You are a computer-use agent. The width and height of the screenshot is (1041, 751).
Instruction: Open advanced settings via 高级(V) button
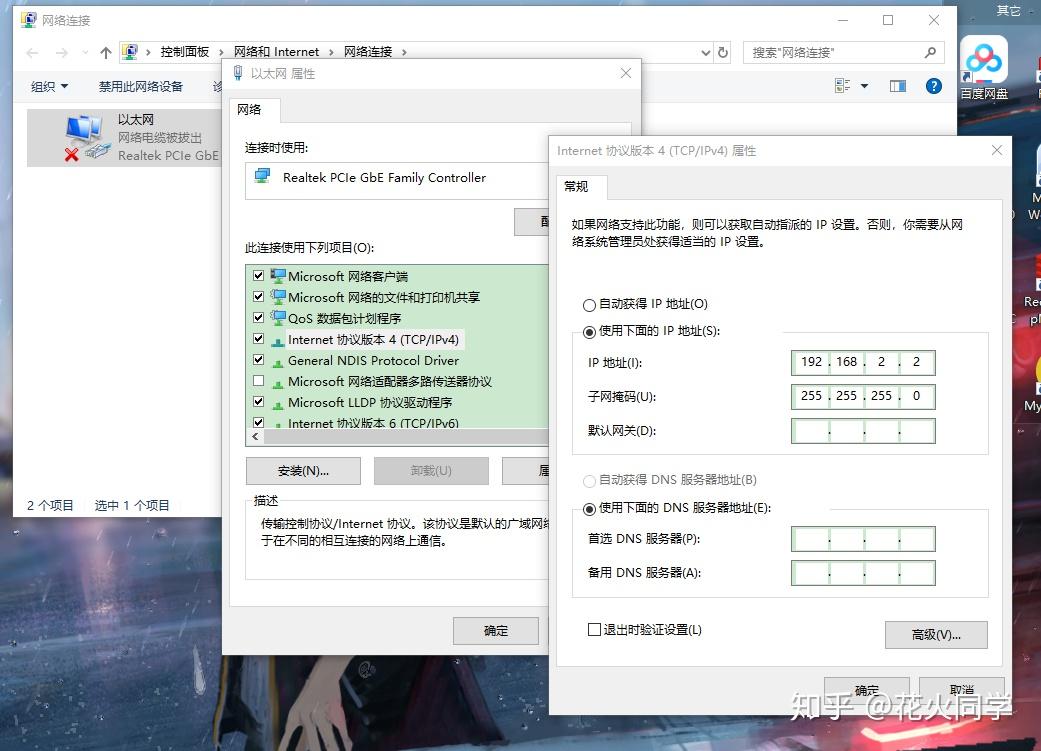pos(935,634)
